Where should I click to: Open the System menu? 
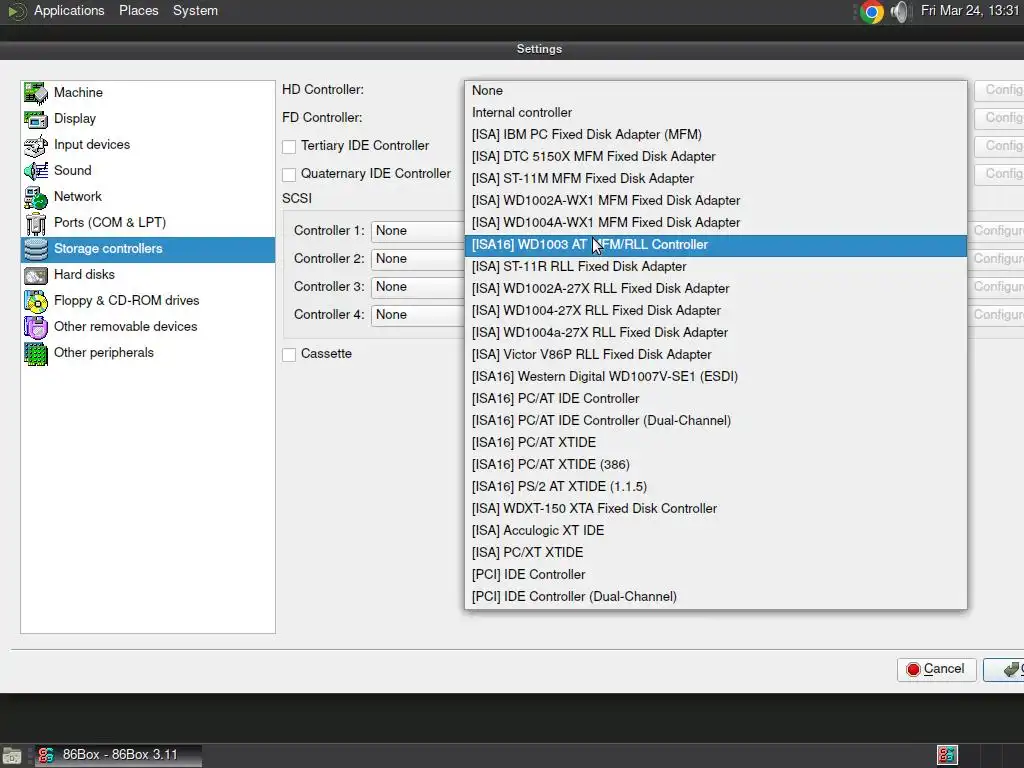(x=195, y=11)
